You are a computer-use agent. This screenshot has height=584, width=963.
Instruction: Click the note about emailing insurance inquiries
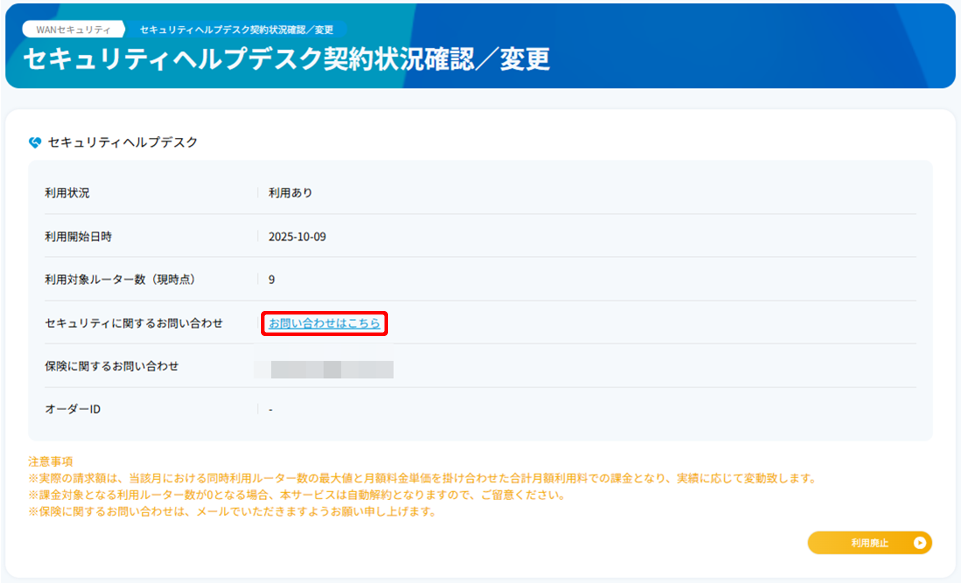[x=234, y=512]
